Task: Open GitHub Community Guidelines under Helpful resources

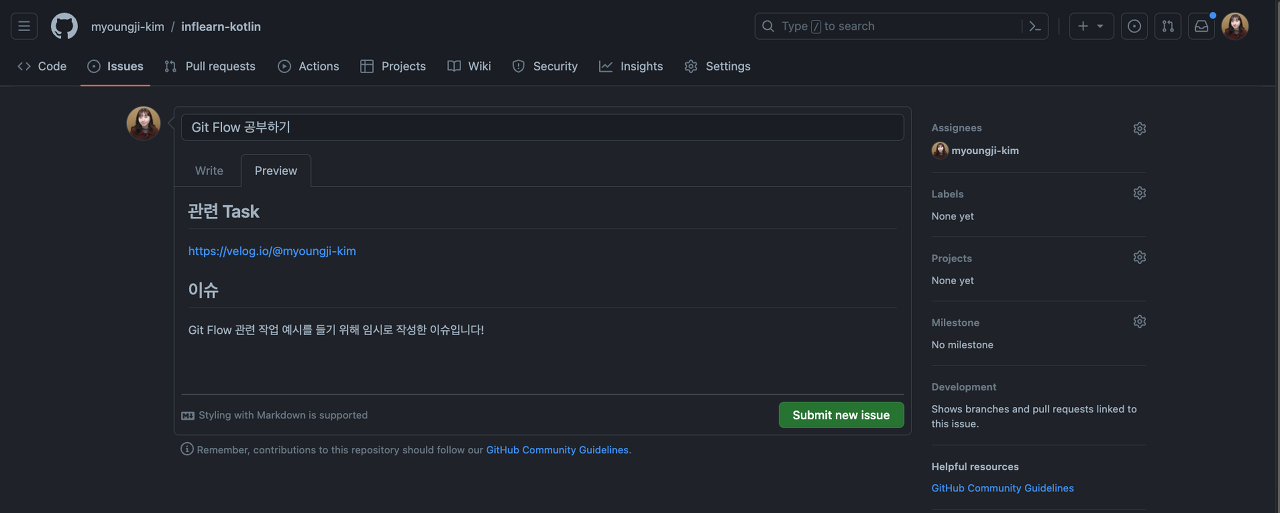Action: [x=1002, y=488]
